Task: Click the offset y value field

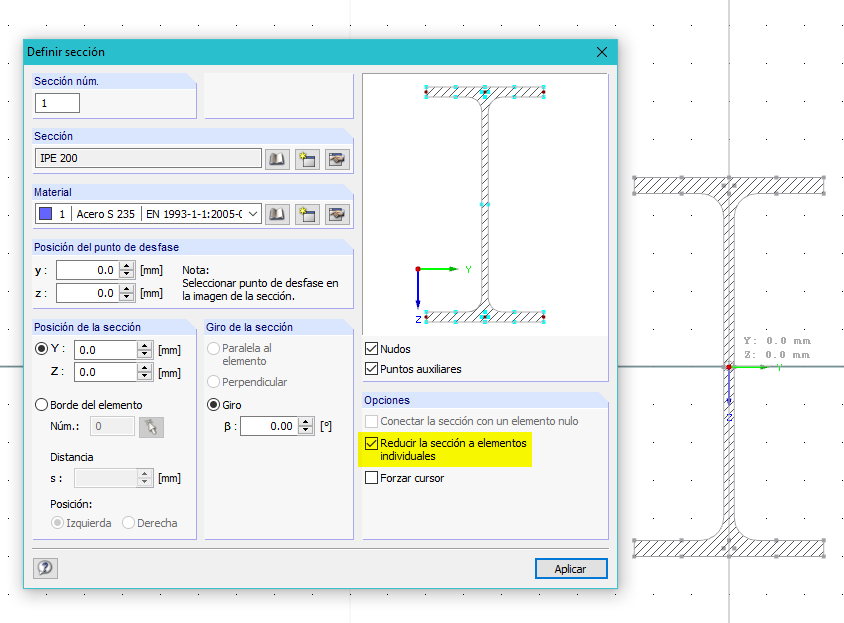Action: point(88,270)
